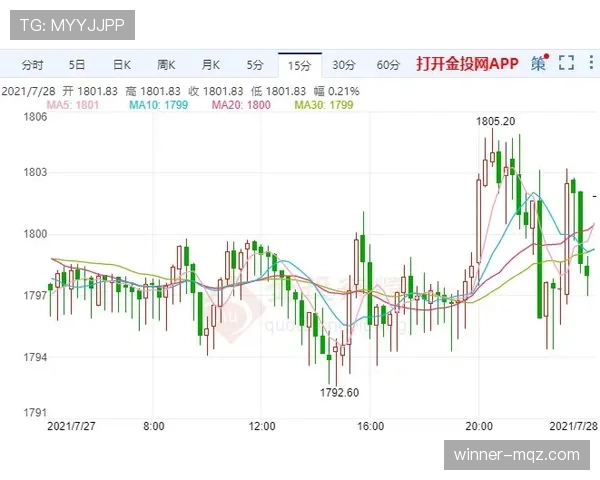The height and width of the screenshot is (480, 600).
Task: Switch to the 30分 interval
Action: click(x=344, y=65)
